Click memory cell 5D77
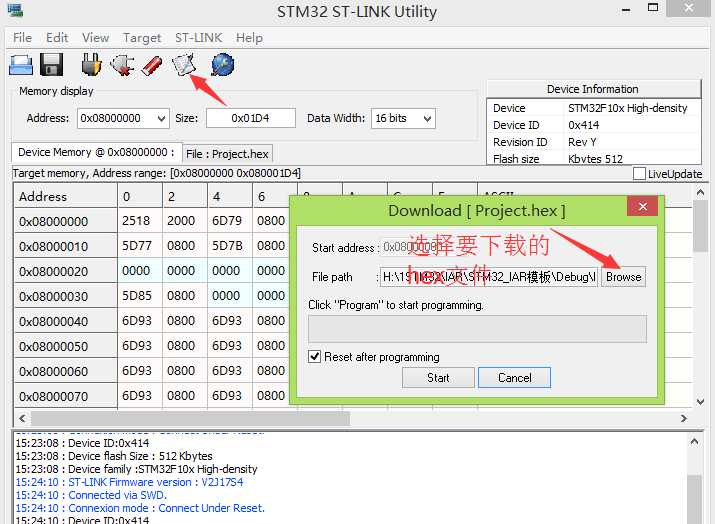 click(x=140, y=246)
